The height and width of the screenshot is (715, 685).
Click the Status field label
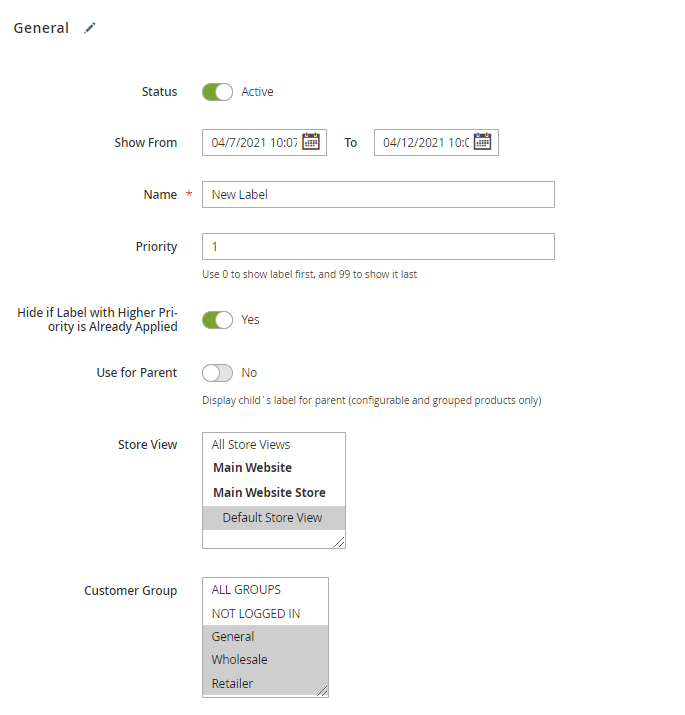coord(159,92)
